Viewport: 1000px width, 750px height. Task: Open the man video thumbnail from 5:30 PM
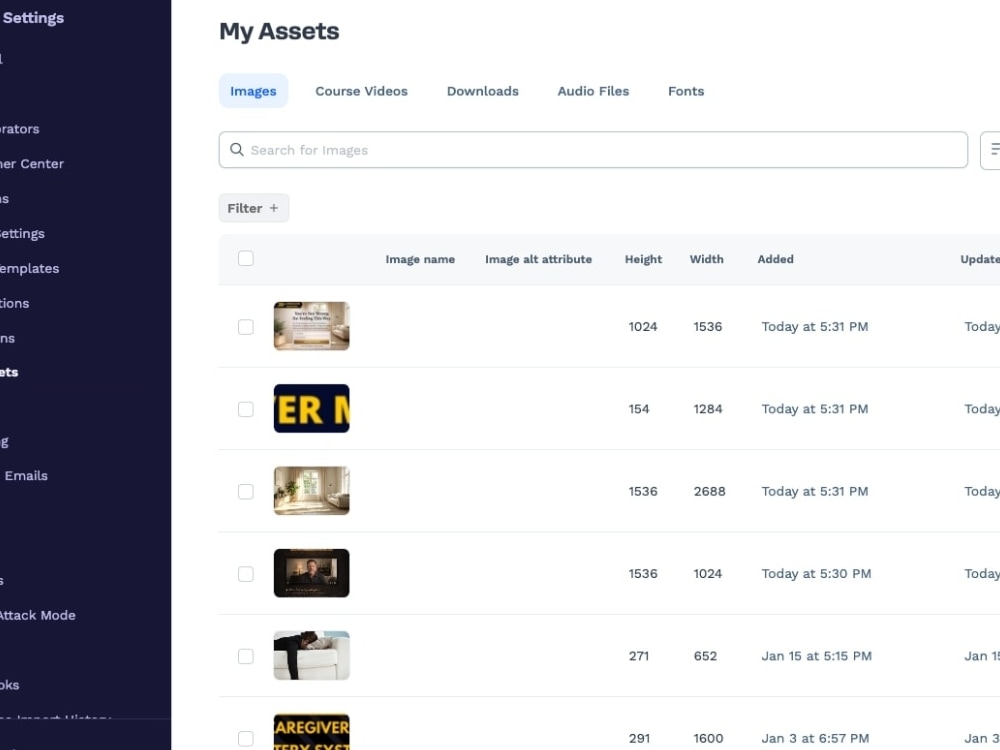pyautogui.click(x=311, y=573)
